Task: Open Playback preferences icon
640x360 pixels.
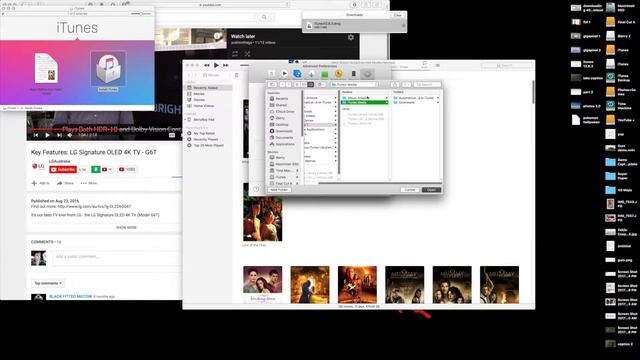Action: 284,74
